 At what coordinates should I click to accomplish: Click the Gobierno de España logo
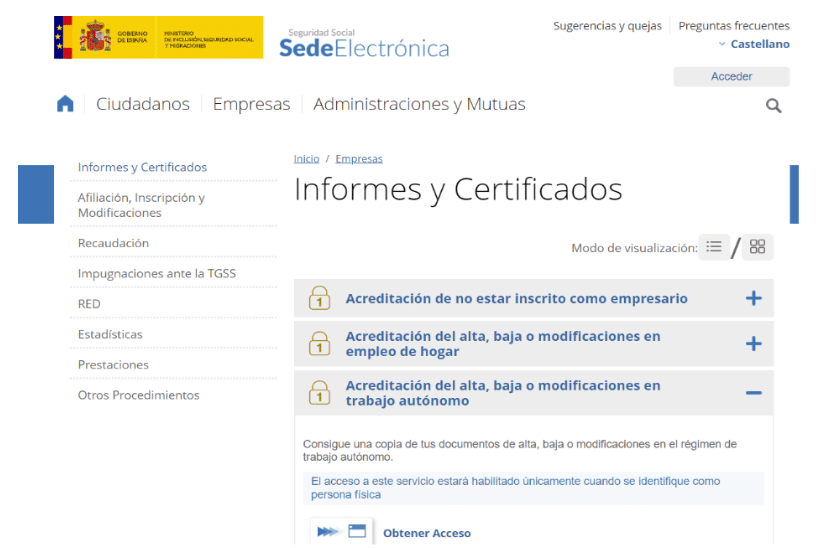158,38
